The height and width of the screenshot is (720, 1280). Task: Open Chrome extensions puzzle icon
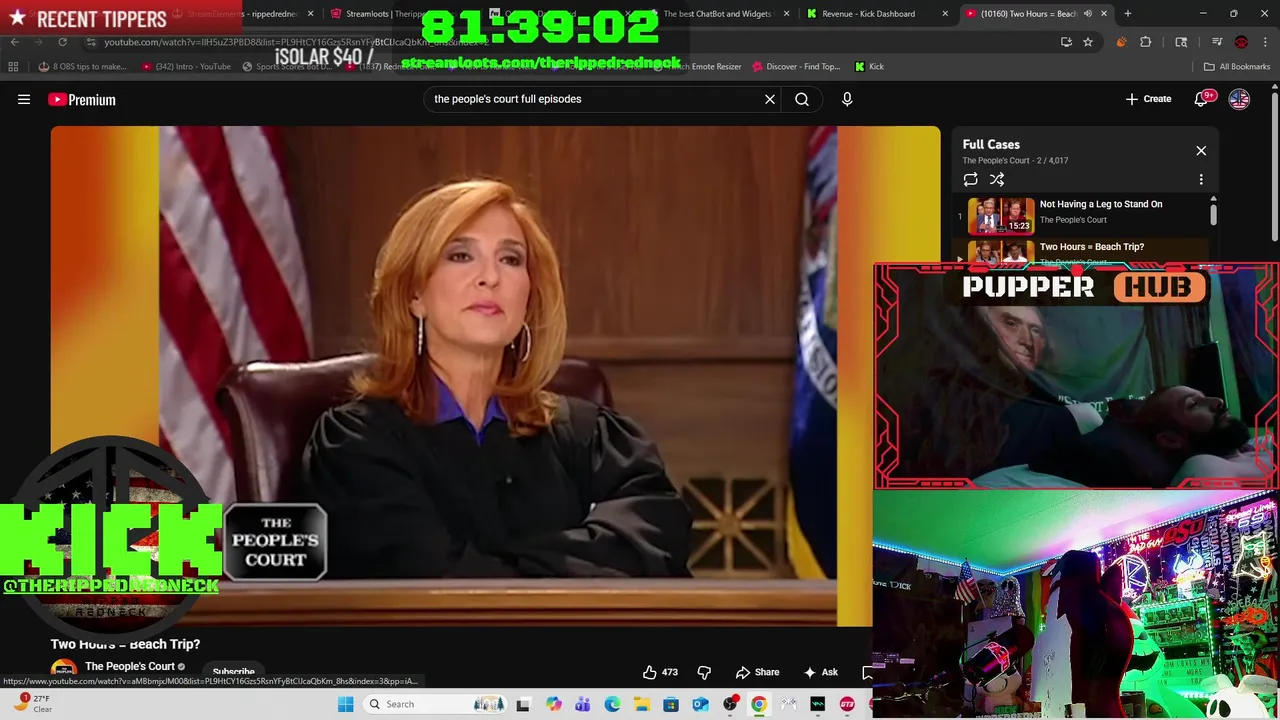tap(1146, 42)
